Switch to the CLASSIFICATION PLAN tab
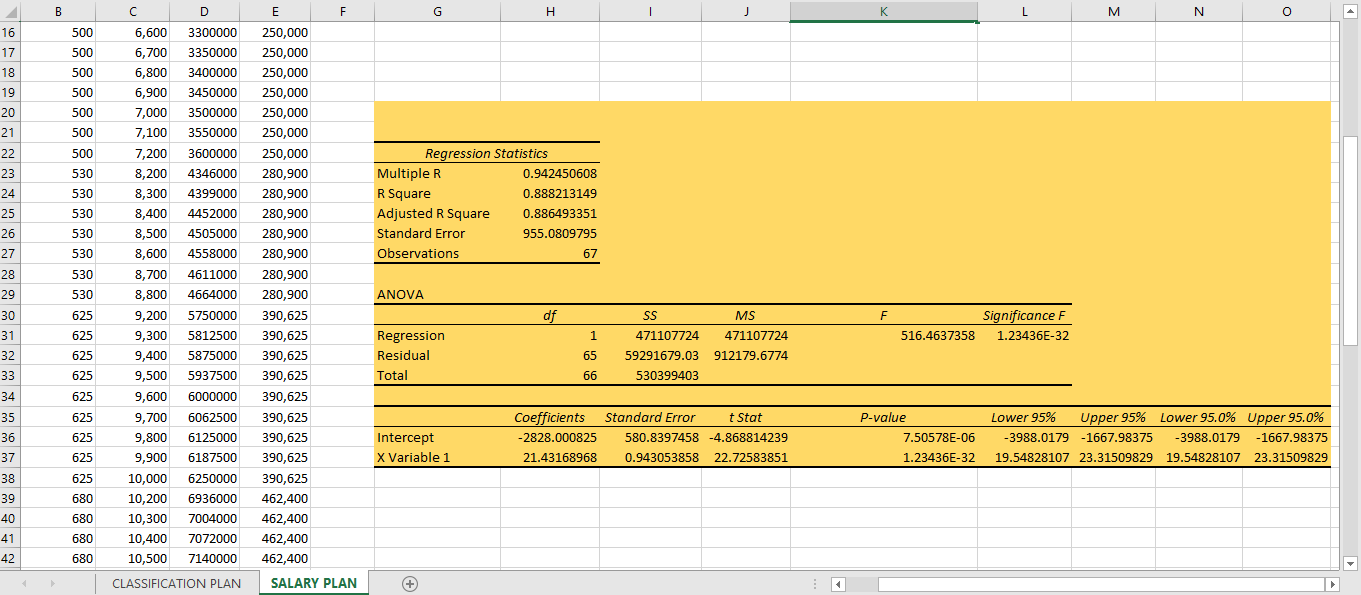 (176, 583)
